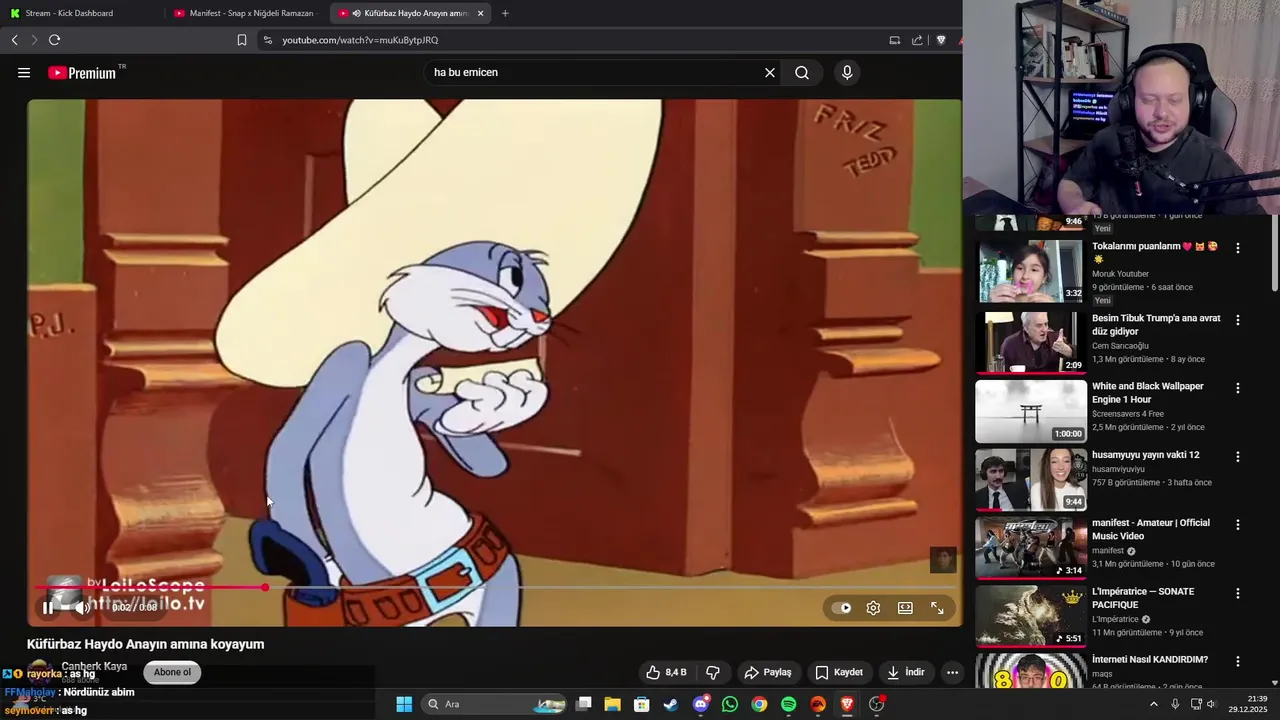Switch to theater mode in the player
The image size is (1280, 720).
(905, 608)
